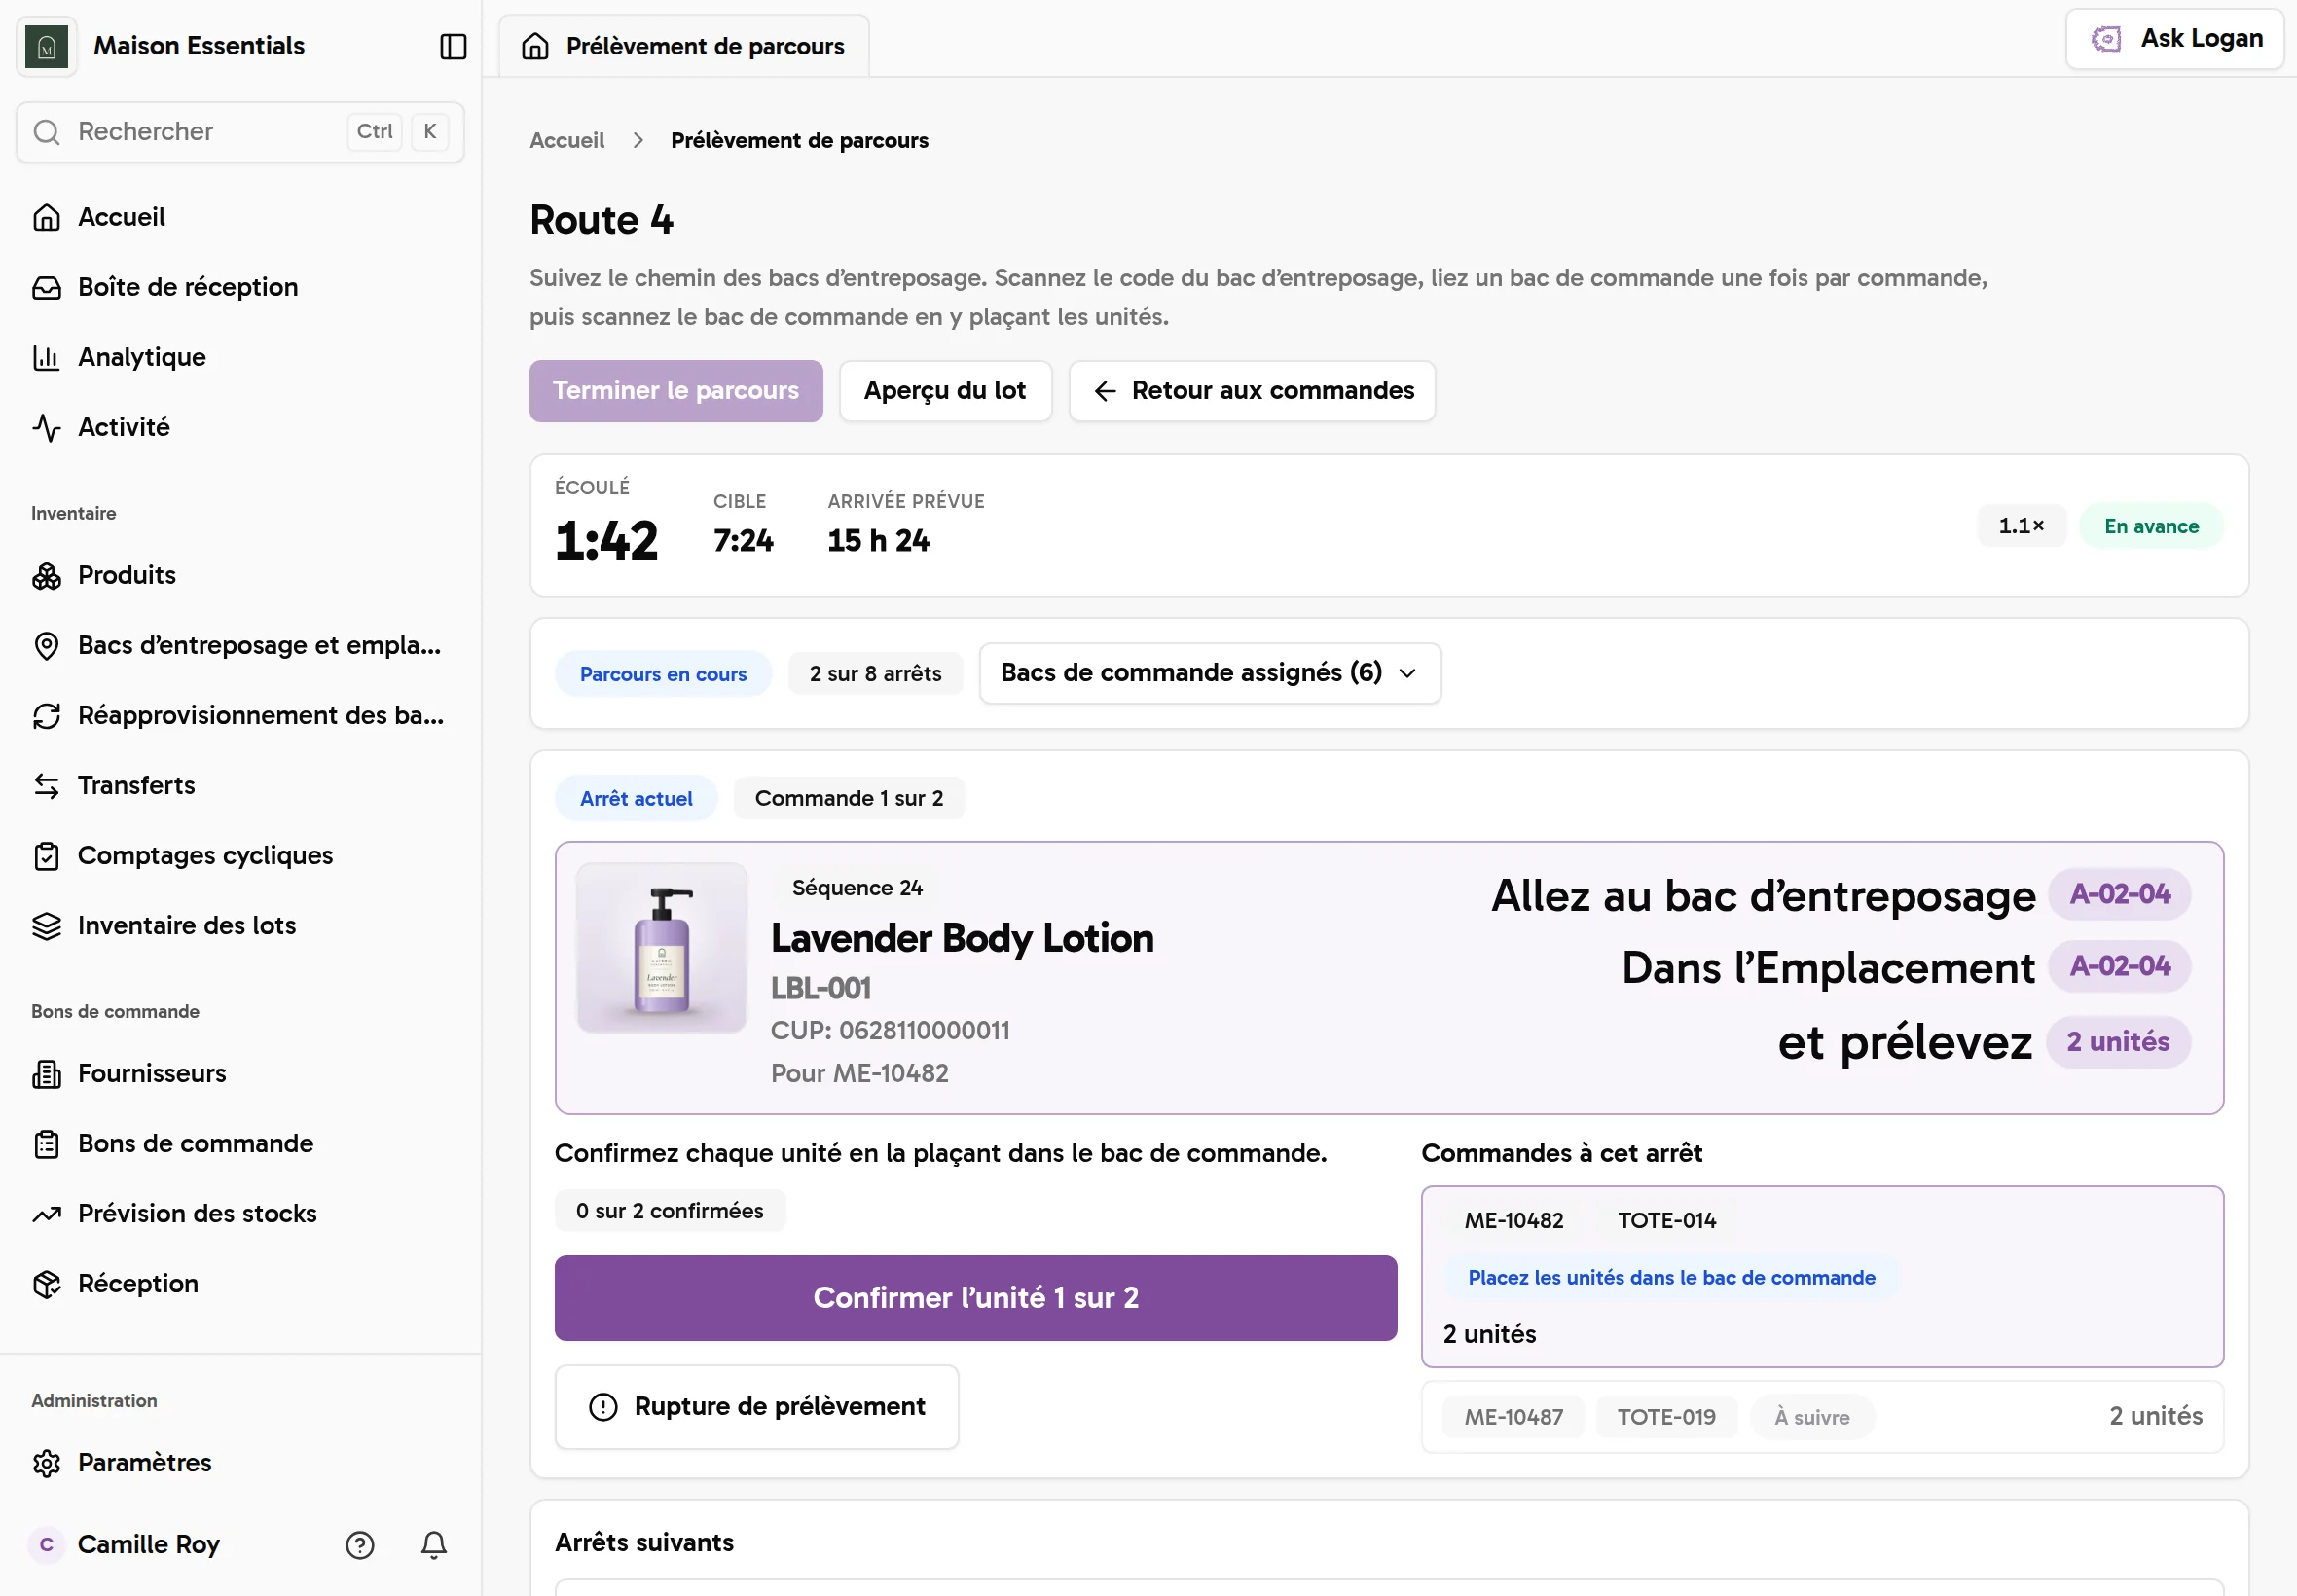The height and width of the screenshot is (1596, 2297).
Task: Open Réception page
Action: tap(240, 1283)
